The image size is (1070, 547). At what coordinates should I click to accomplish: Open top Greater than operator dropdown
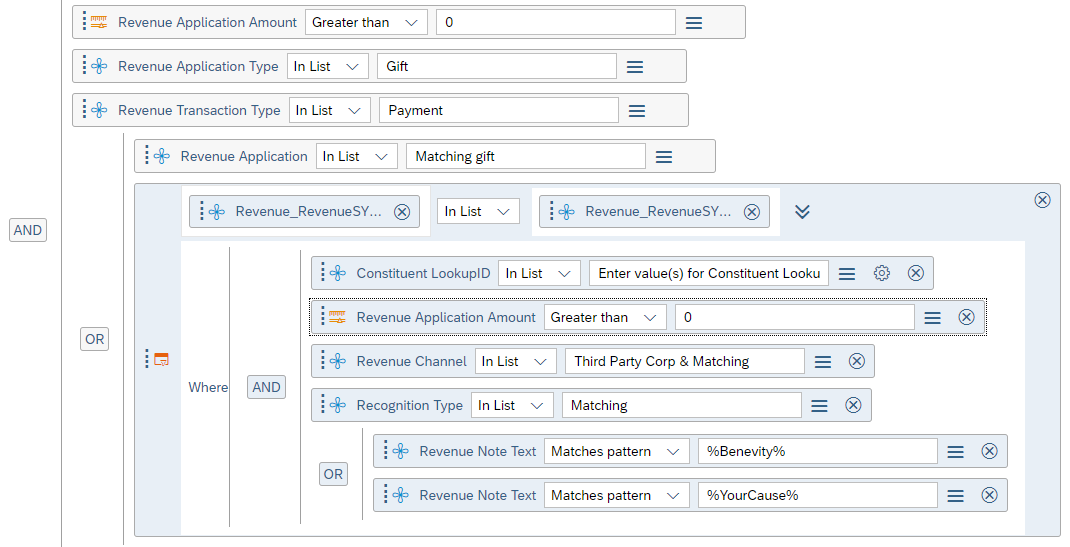click(366, 23)
